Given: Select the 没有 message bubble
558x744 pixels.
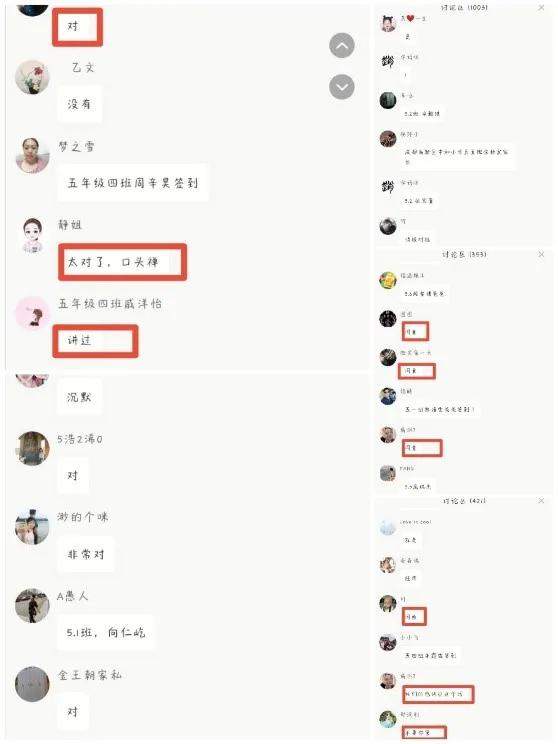Looking at the screenshot, I should point(79,104).
